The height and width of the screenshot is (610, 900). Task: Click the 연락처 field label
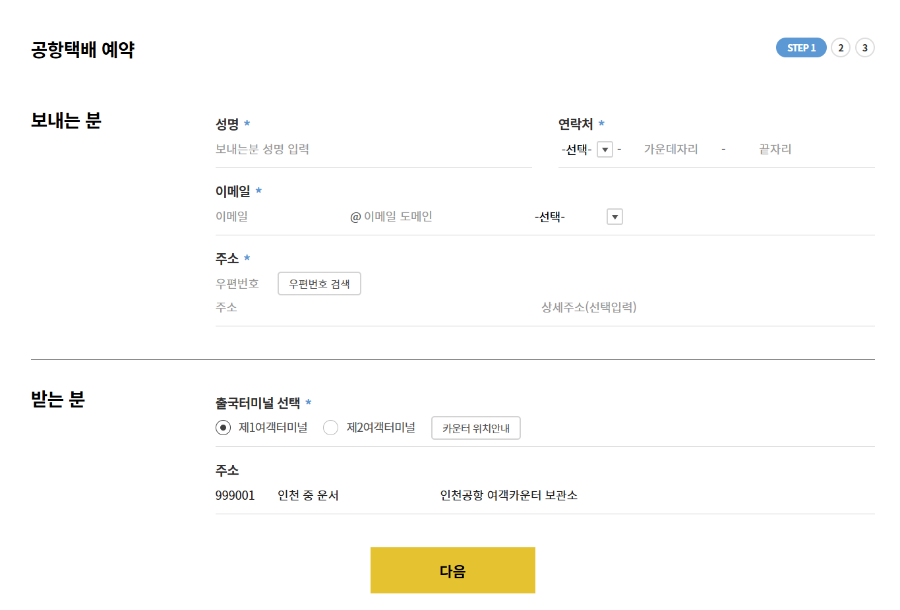coord(575,123)
